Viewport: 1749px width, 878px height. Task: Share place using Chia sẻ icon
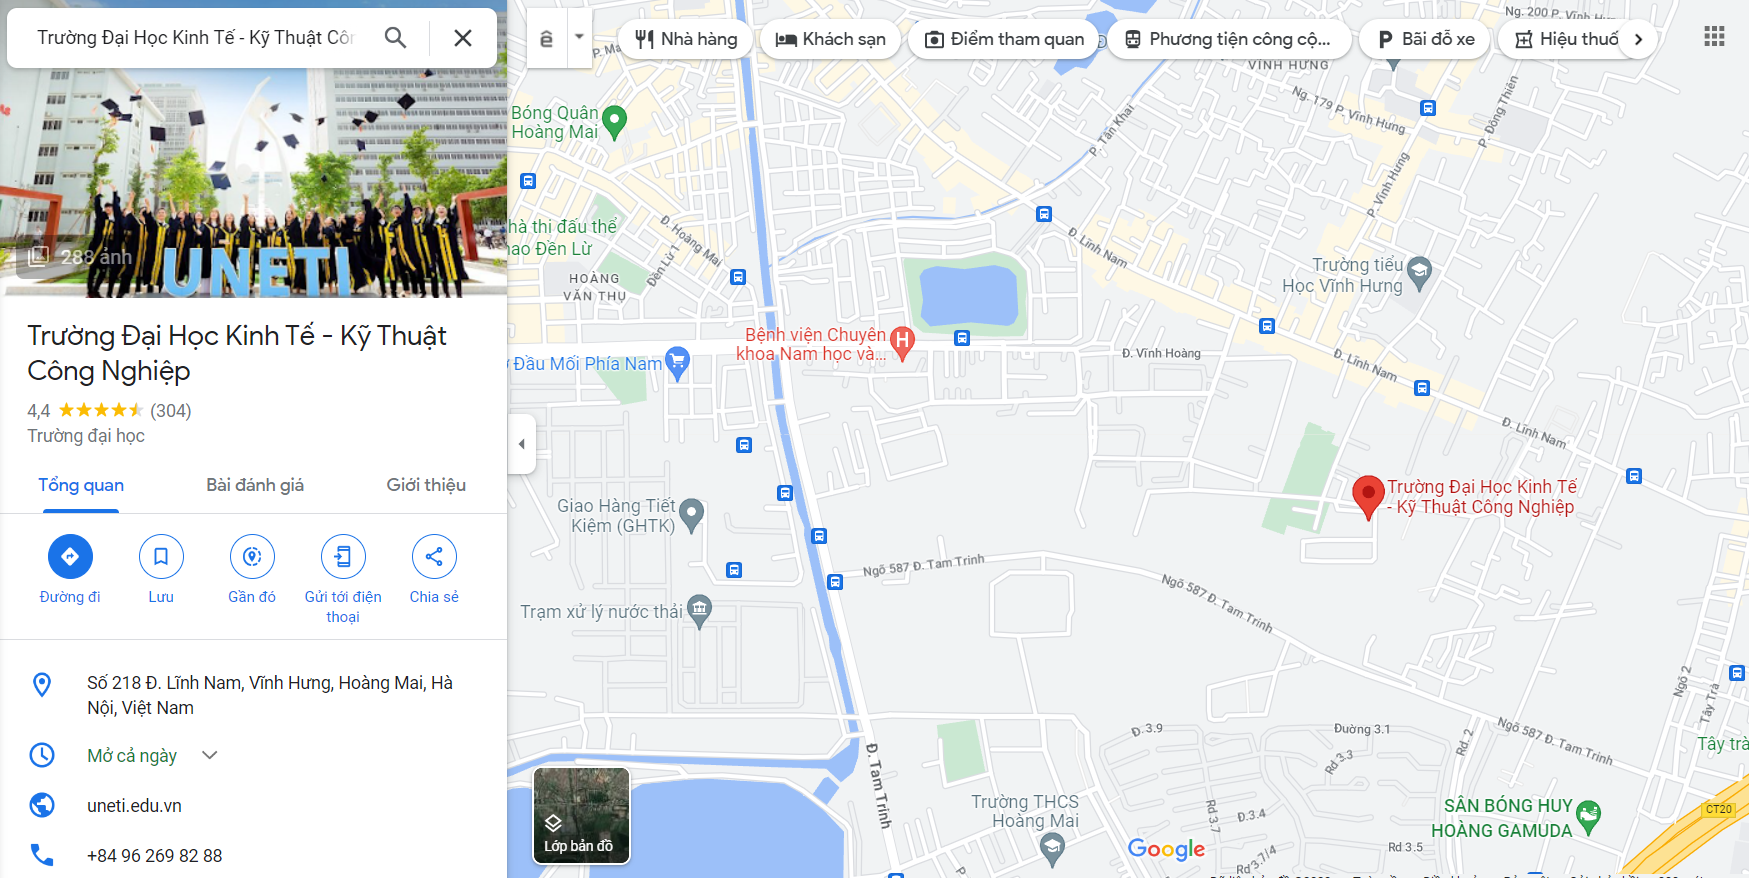click(x=434, y=557)
